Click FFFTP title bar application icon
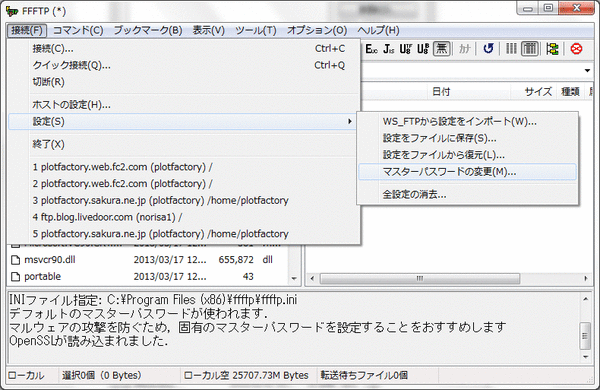Image resolution: width=600 pixels, height=390 pixels. tap(11, 11)
